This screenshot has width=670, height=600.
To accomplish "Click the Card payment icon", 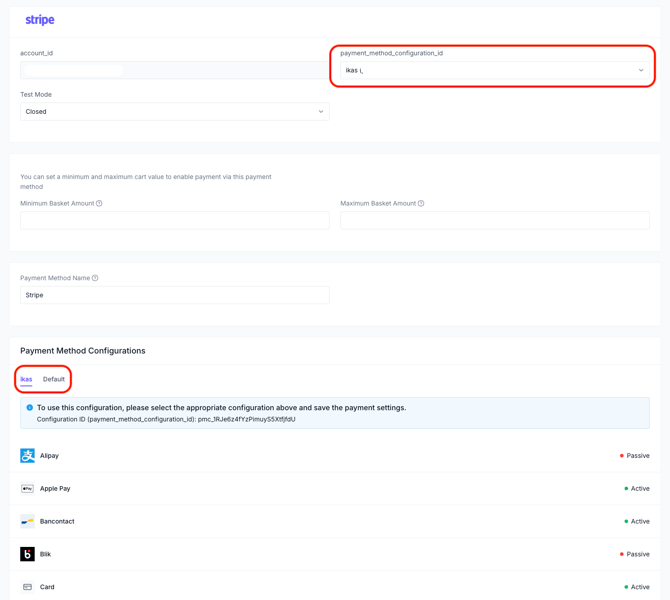I will click(x=27, y=587).
